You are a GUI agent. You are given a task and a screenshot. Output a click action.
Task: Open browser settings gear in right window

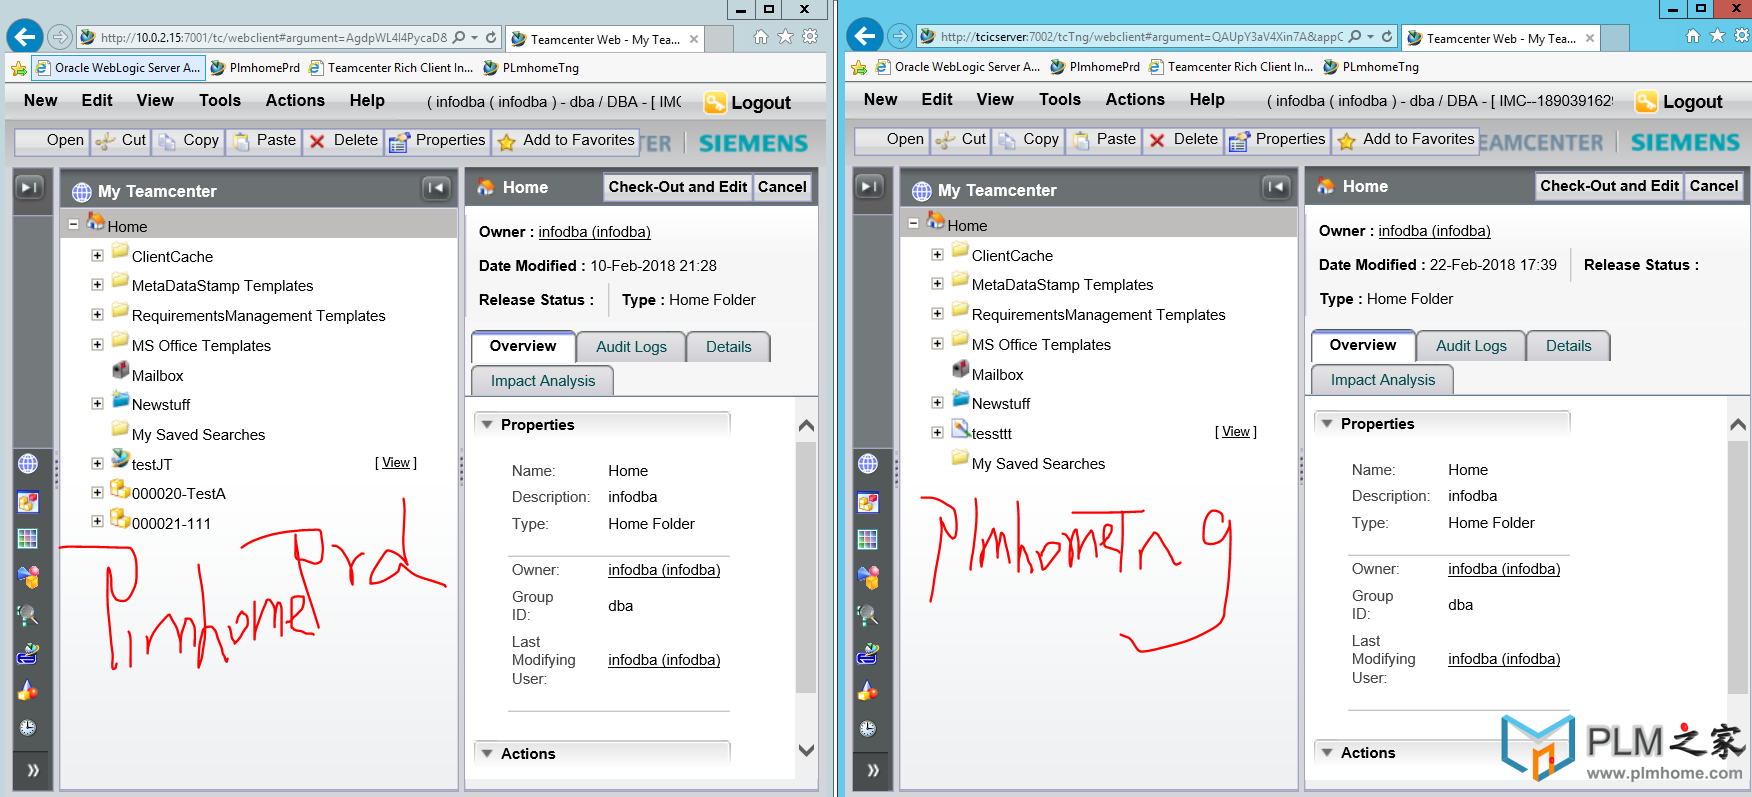pyautogui.click(x=1741, y=36)
